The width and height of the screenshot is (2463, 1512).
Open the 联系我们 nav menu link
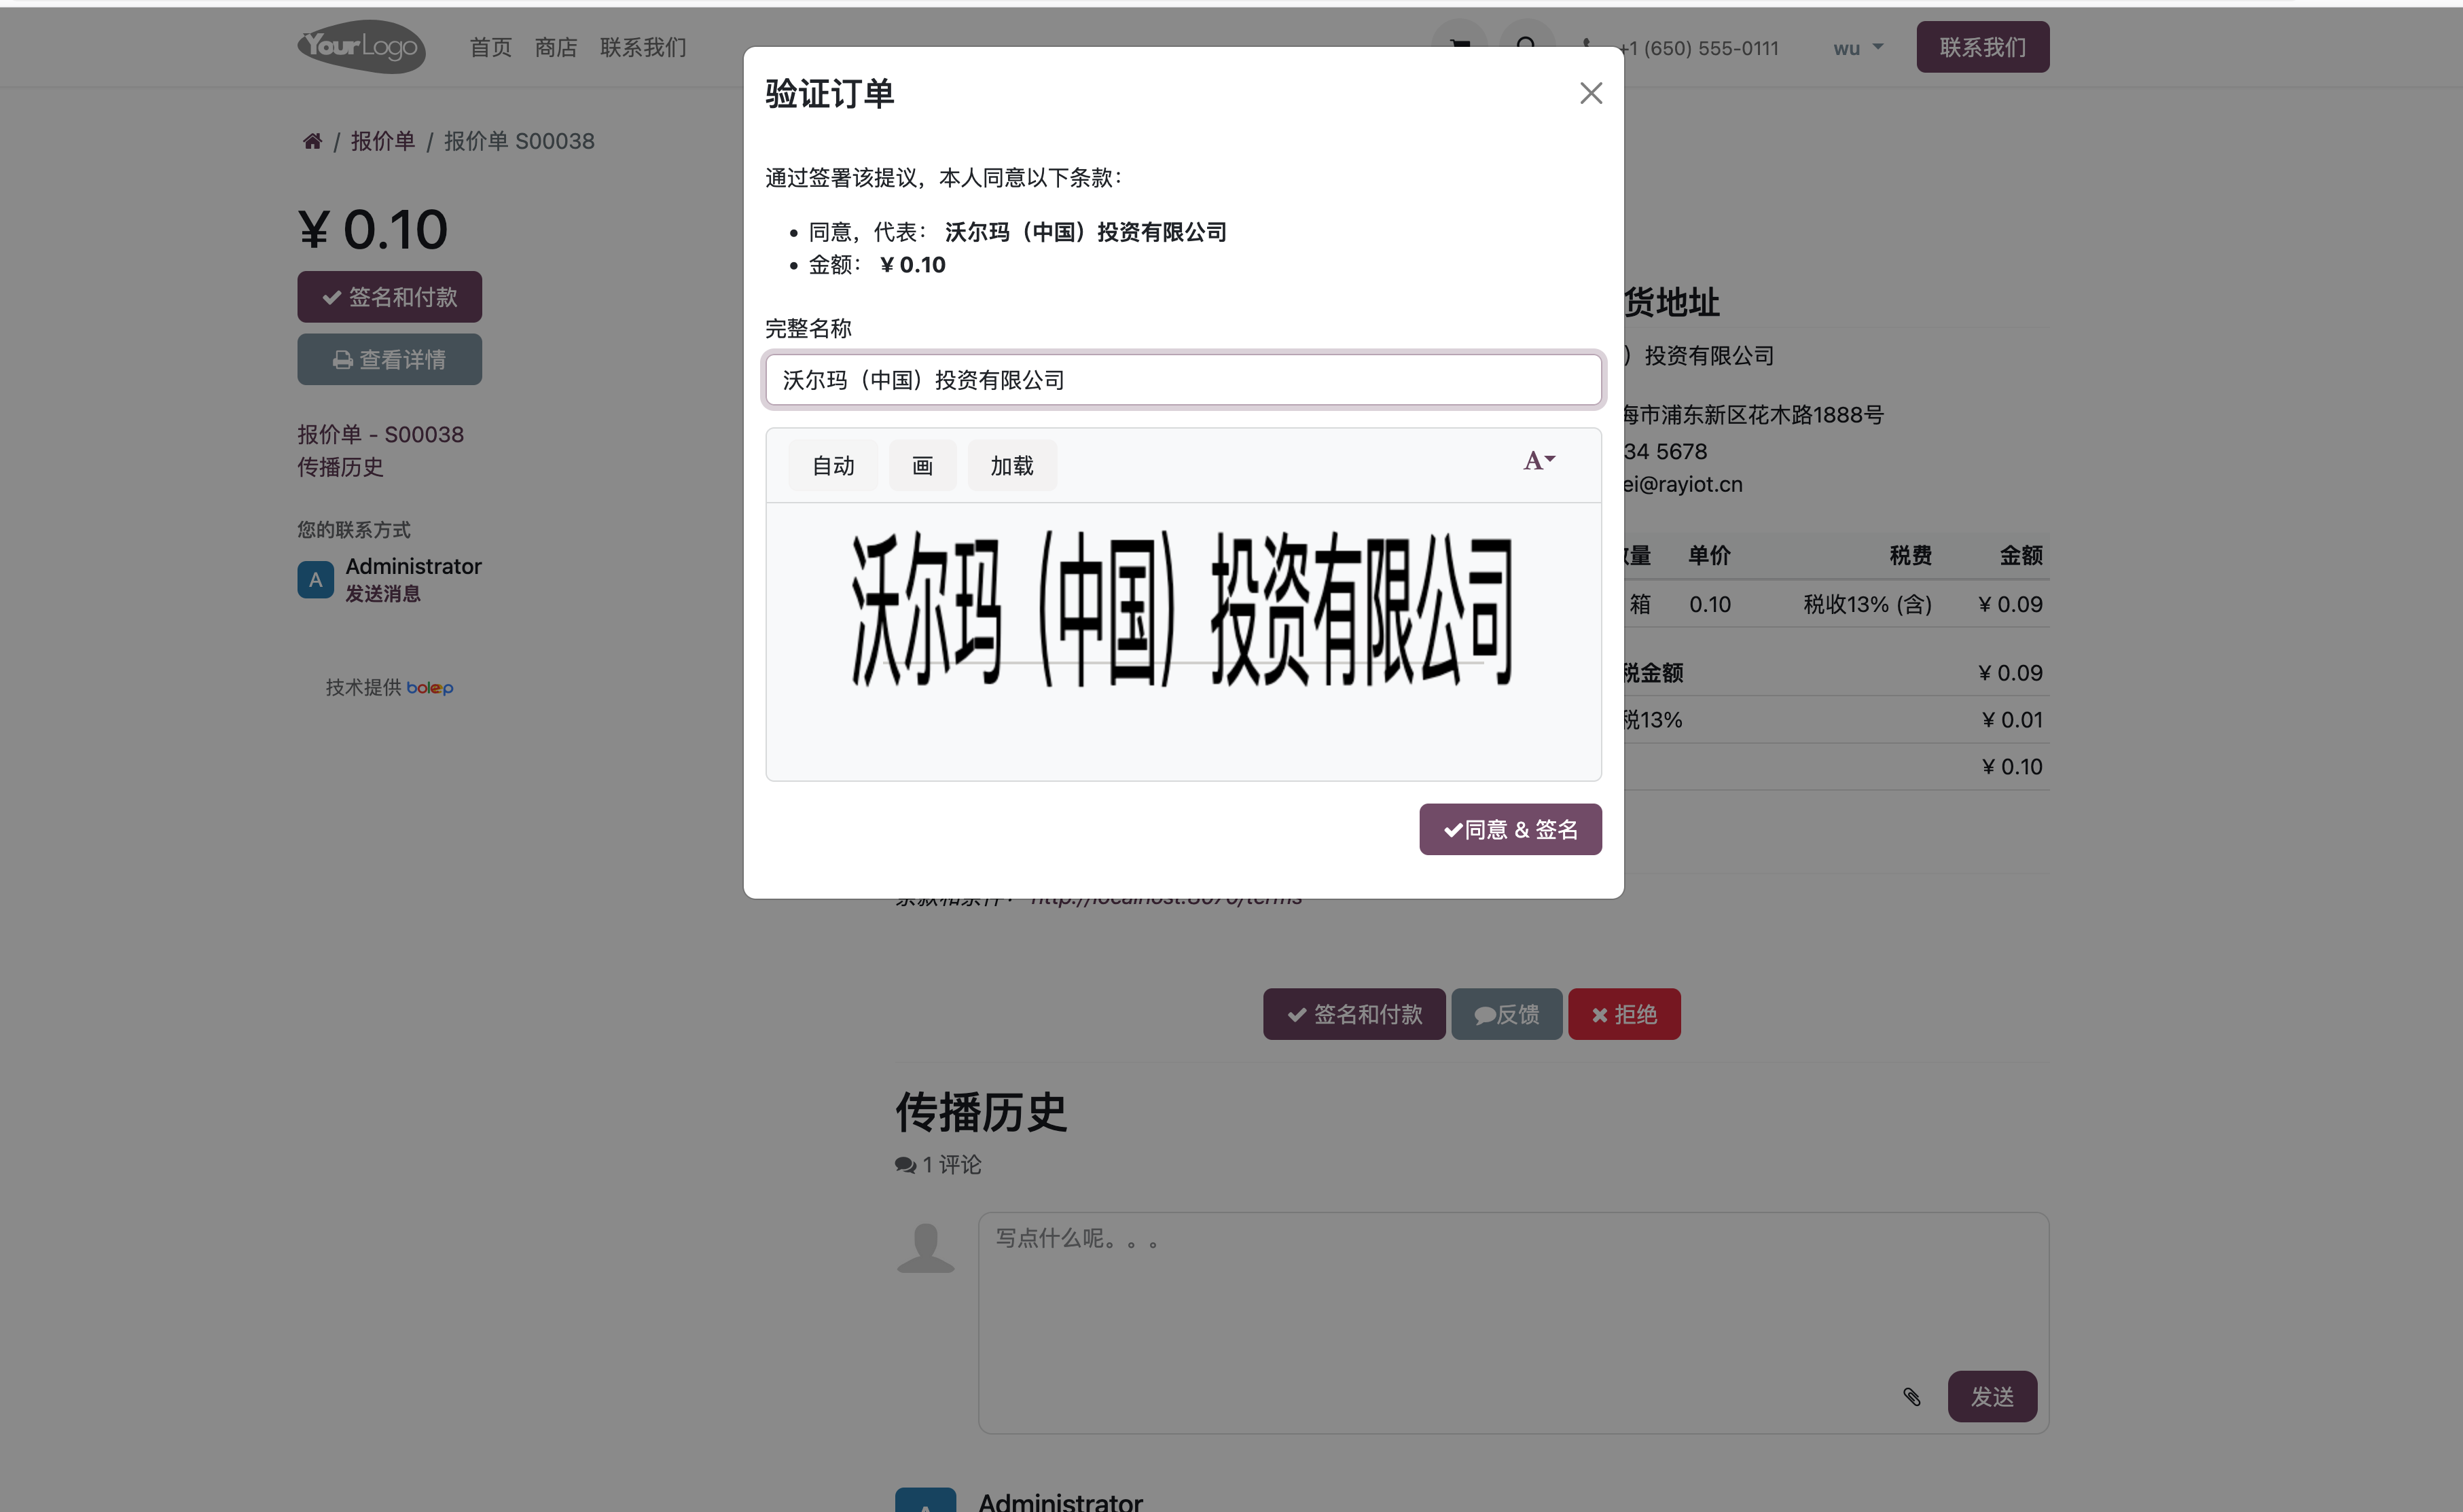click(643, 47)
